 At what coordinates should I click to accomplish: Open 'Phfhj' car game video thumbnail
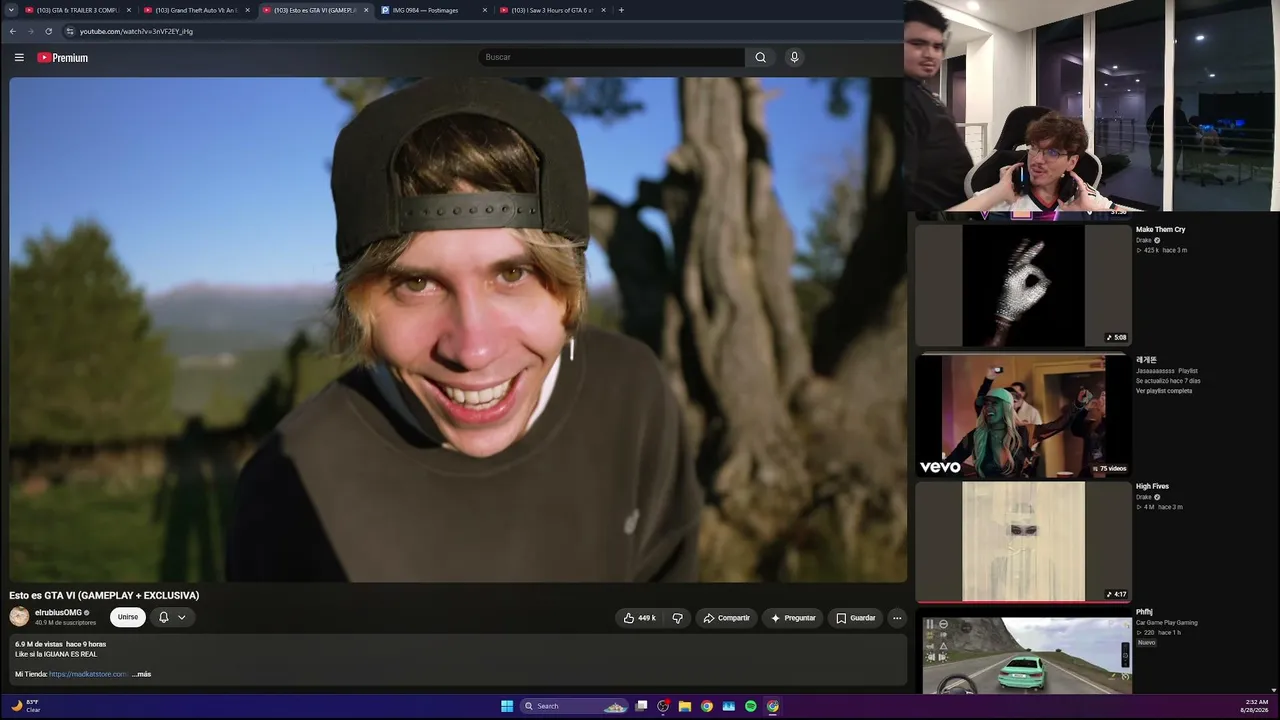click(1023, 655)
